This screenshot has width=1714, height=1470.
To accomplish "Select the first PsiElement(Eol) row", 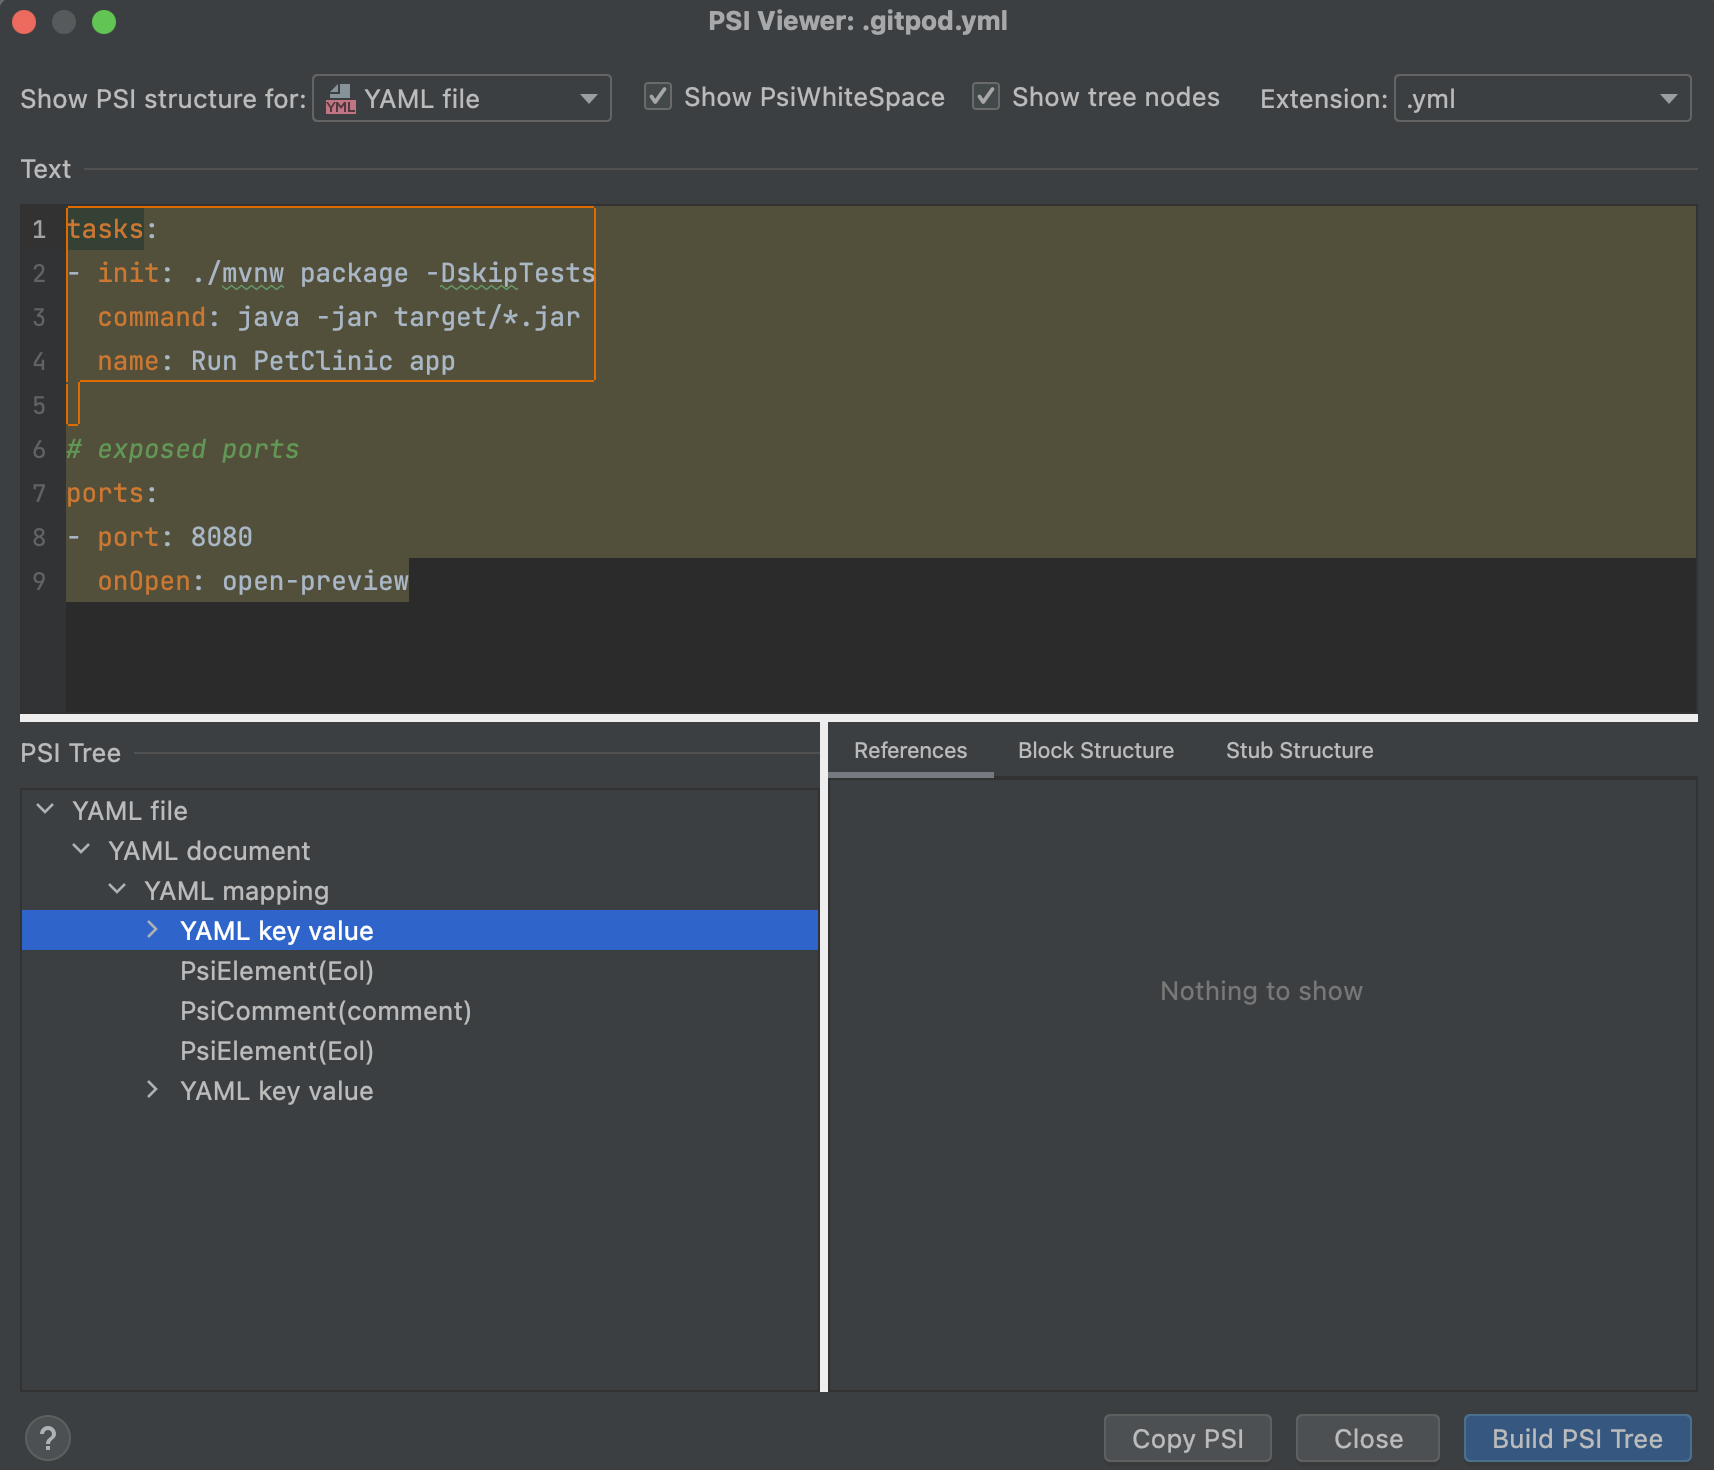I will 420,971.
